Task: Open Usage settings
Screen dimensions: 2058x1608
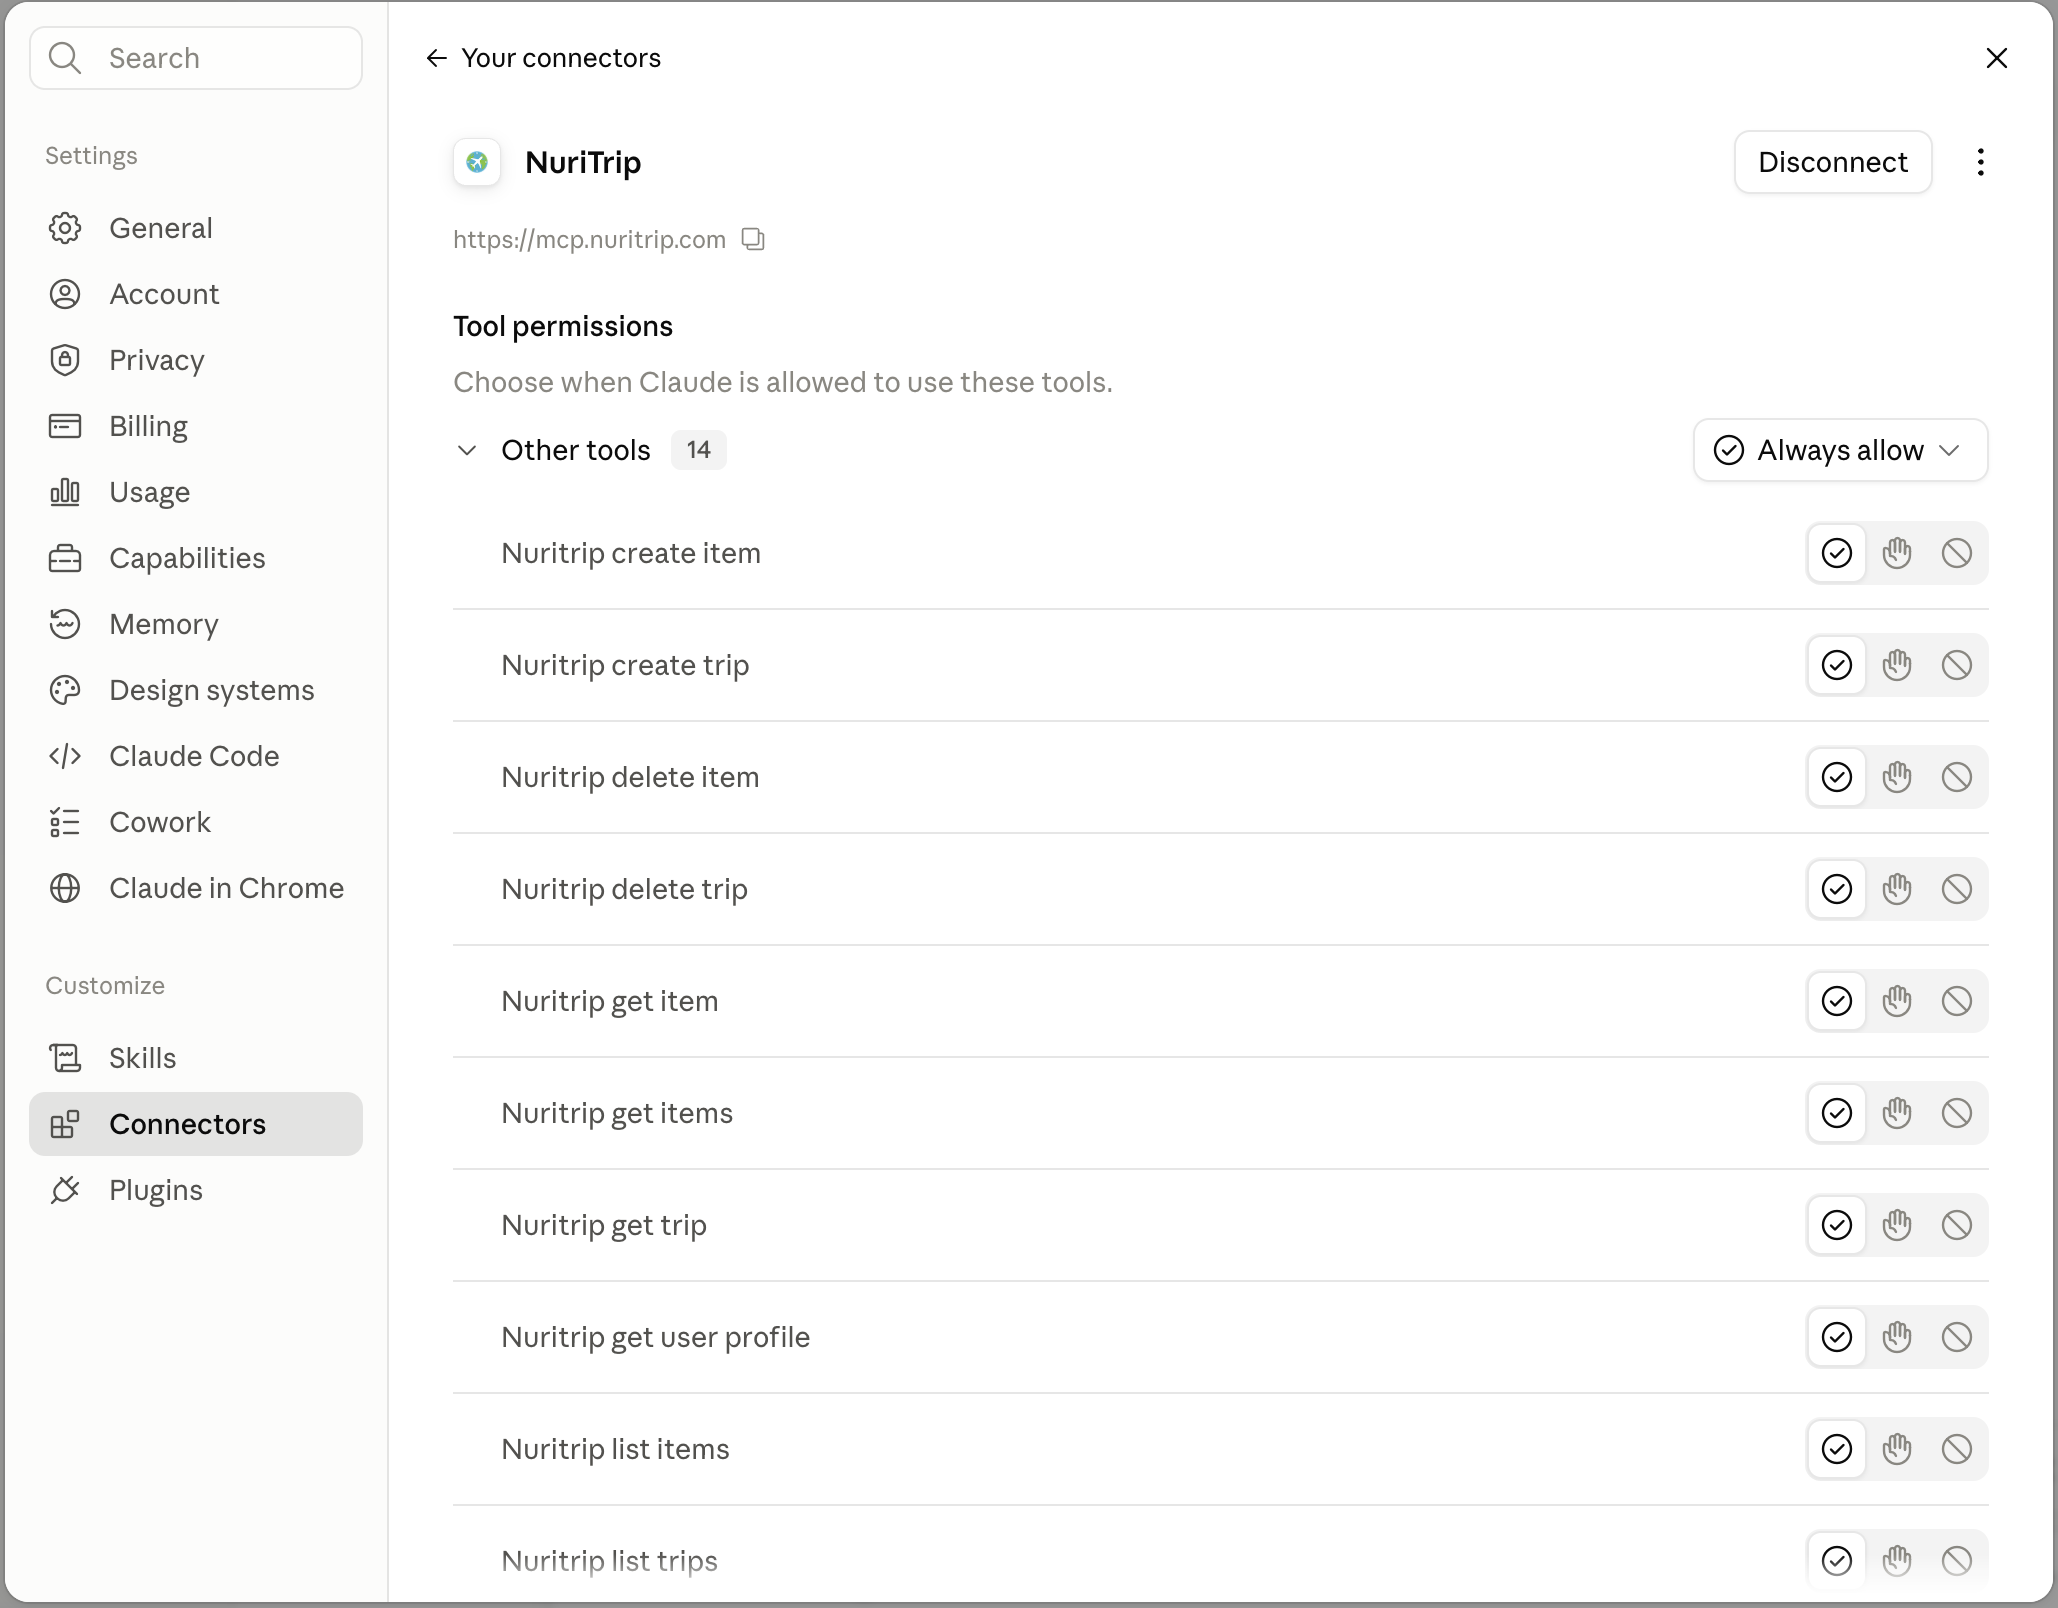Action: pyautogui.click(x=196, y=492)
